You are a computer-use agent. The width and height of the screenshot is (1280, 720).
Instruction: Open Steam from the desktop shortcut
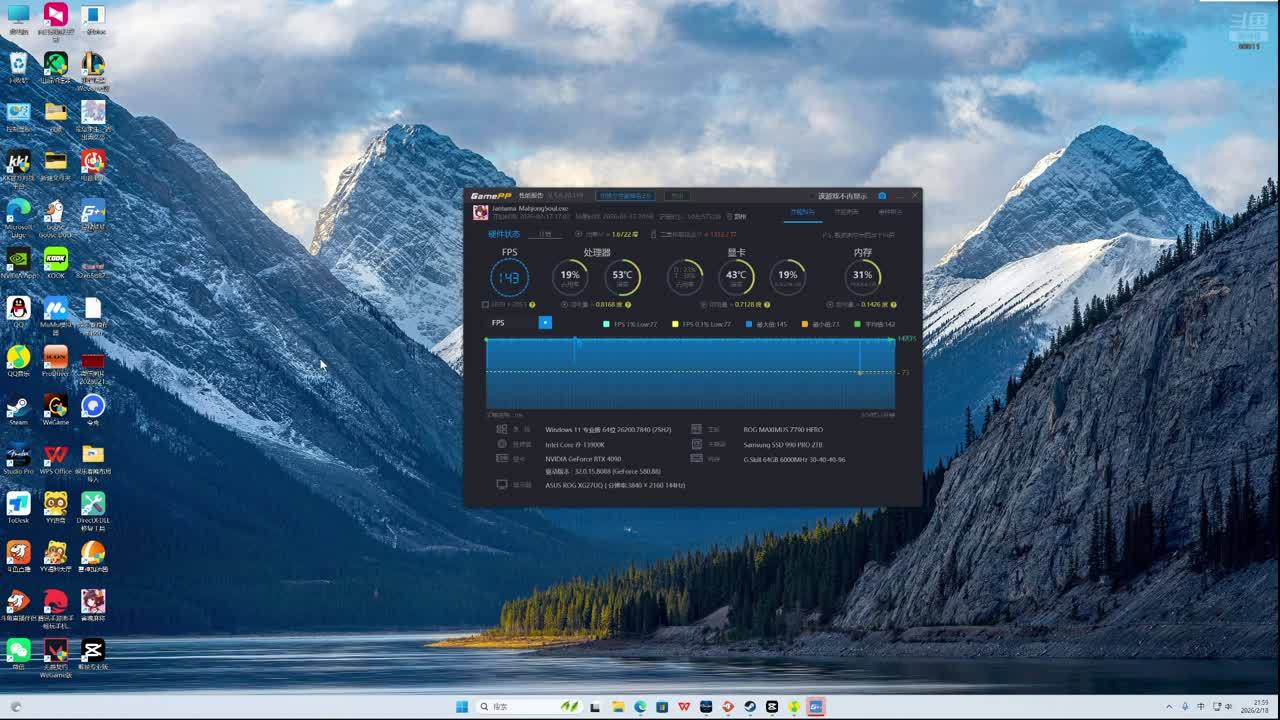tap(18, 408)
